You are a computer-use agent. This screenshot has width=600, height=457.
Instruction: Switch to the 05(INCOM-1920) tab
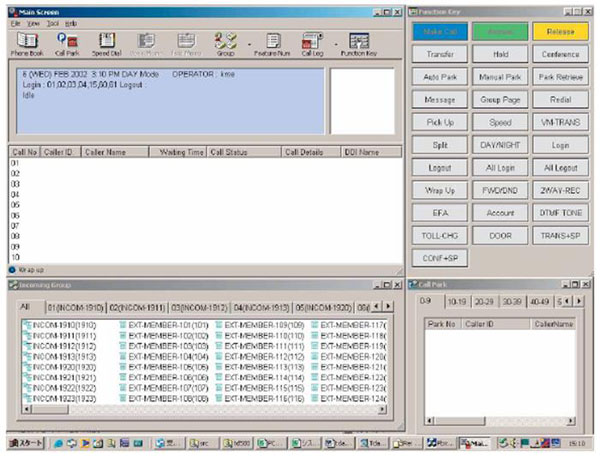324,308
